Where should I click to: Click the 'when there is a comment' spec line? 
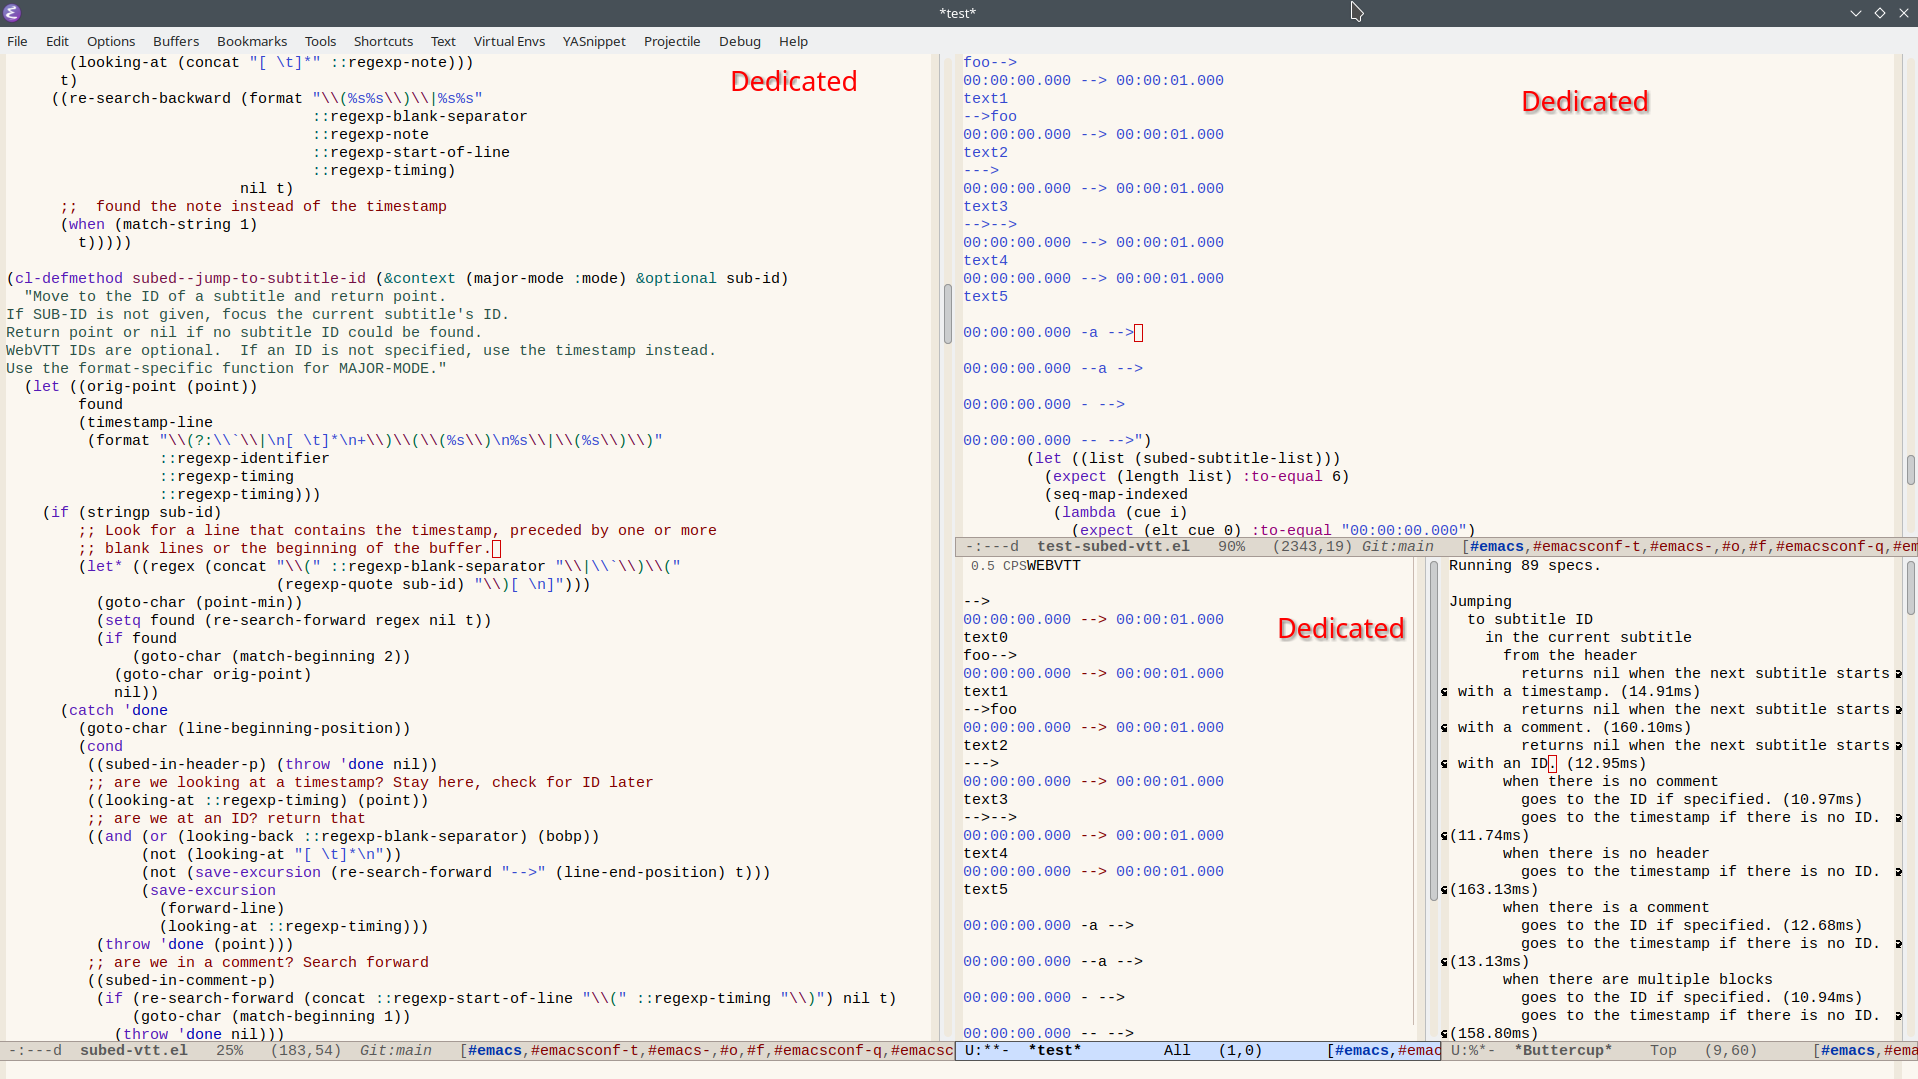(1606, 907)
